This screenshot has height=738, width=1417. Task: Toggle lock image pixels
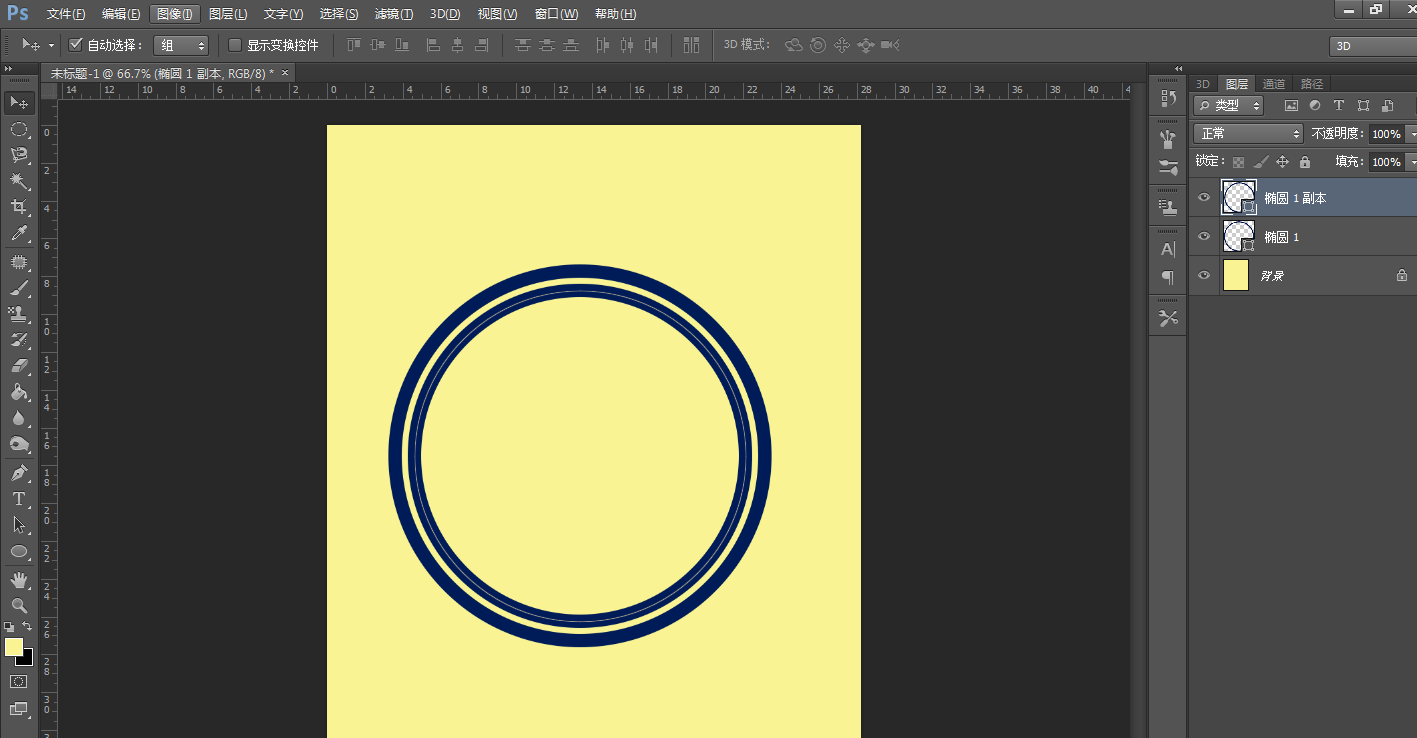pos(1261,162)
